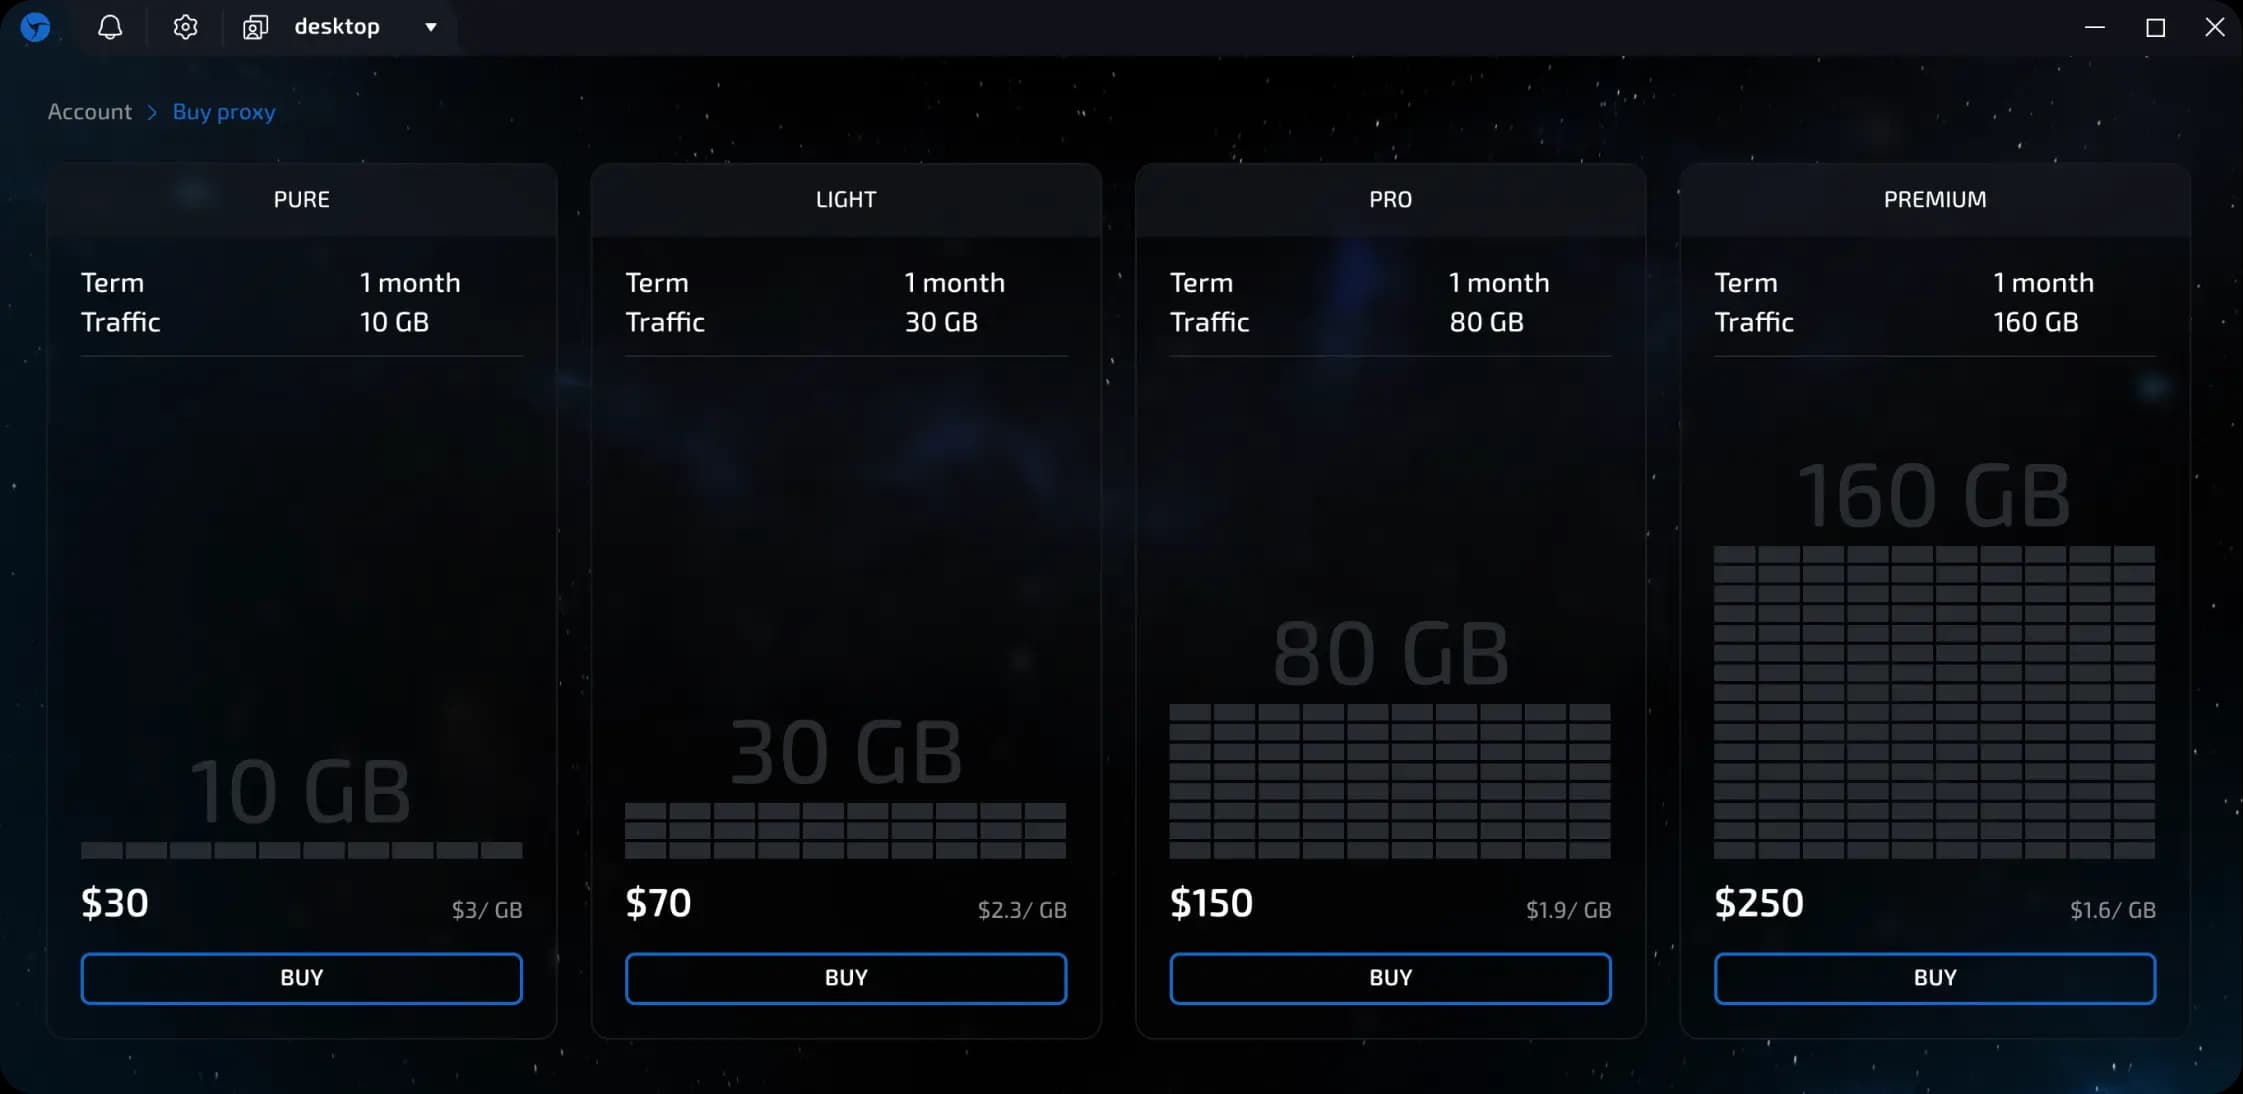Minimize the application window
The height and width of the screenshot is (1094, 2243).
2095,28
